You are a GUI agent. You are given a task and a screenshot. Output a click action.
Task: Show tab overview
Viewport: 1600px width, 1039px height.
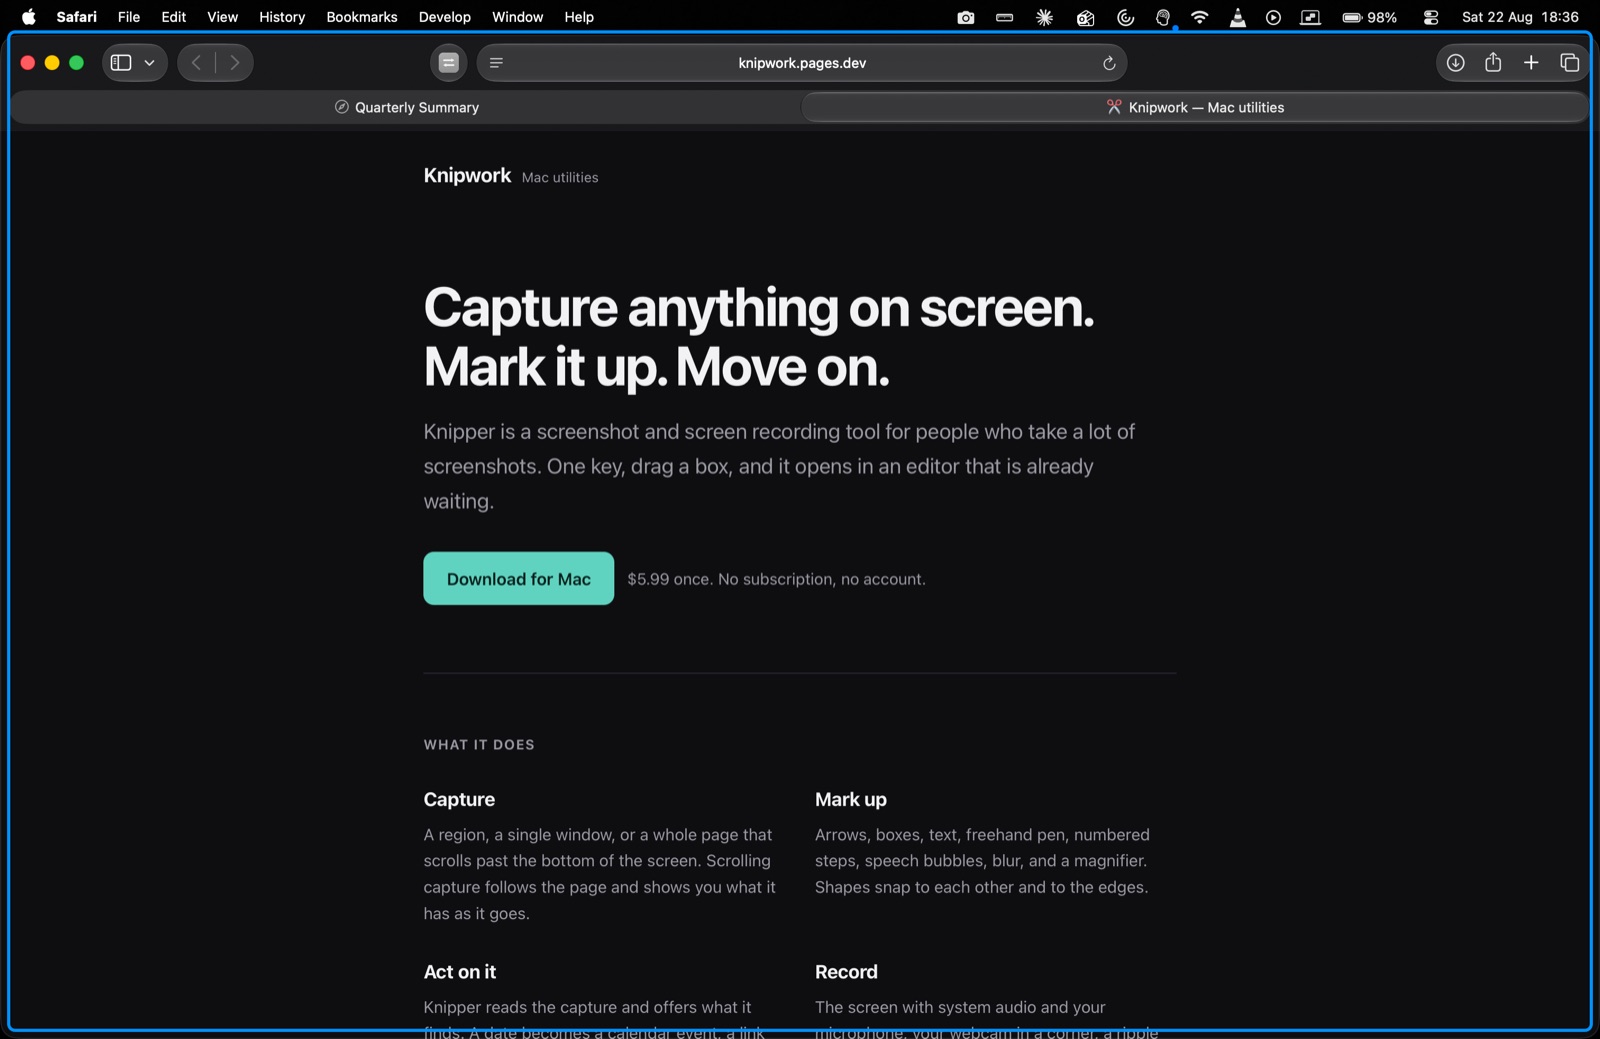pos(1569,63)
